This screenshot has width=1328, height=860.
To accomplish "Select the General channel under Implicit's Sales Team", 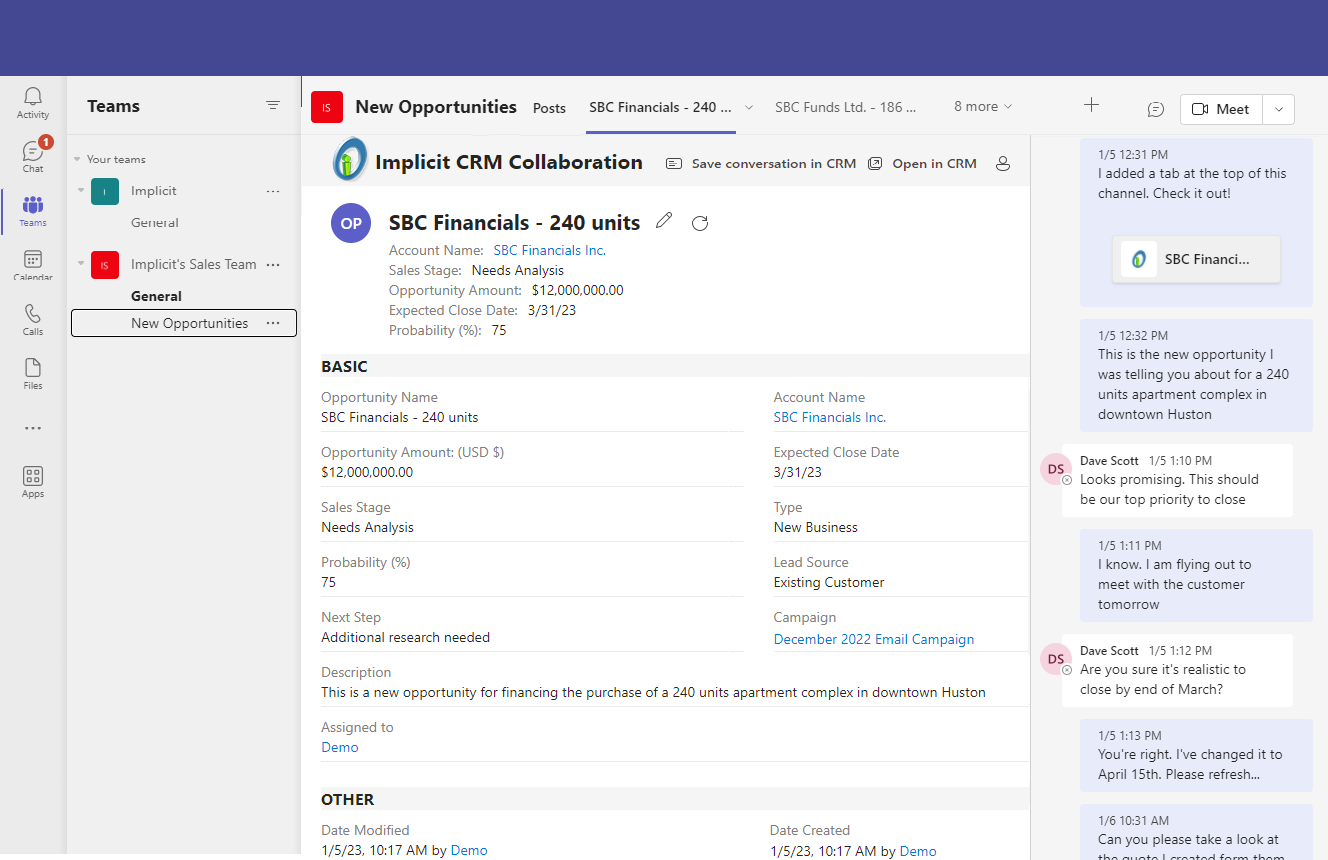I will pos(156,296).
